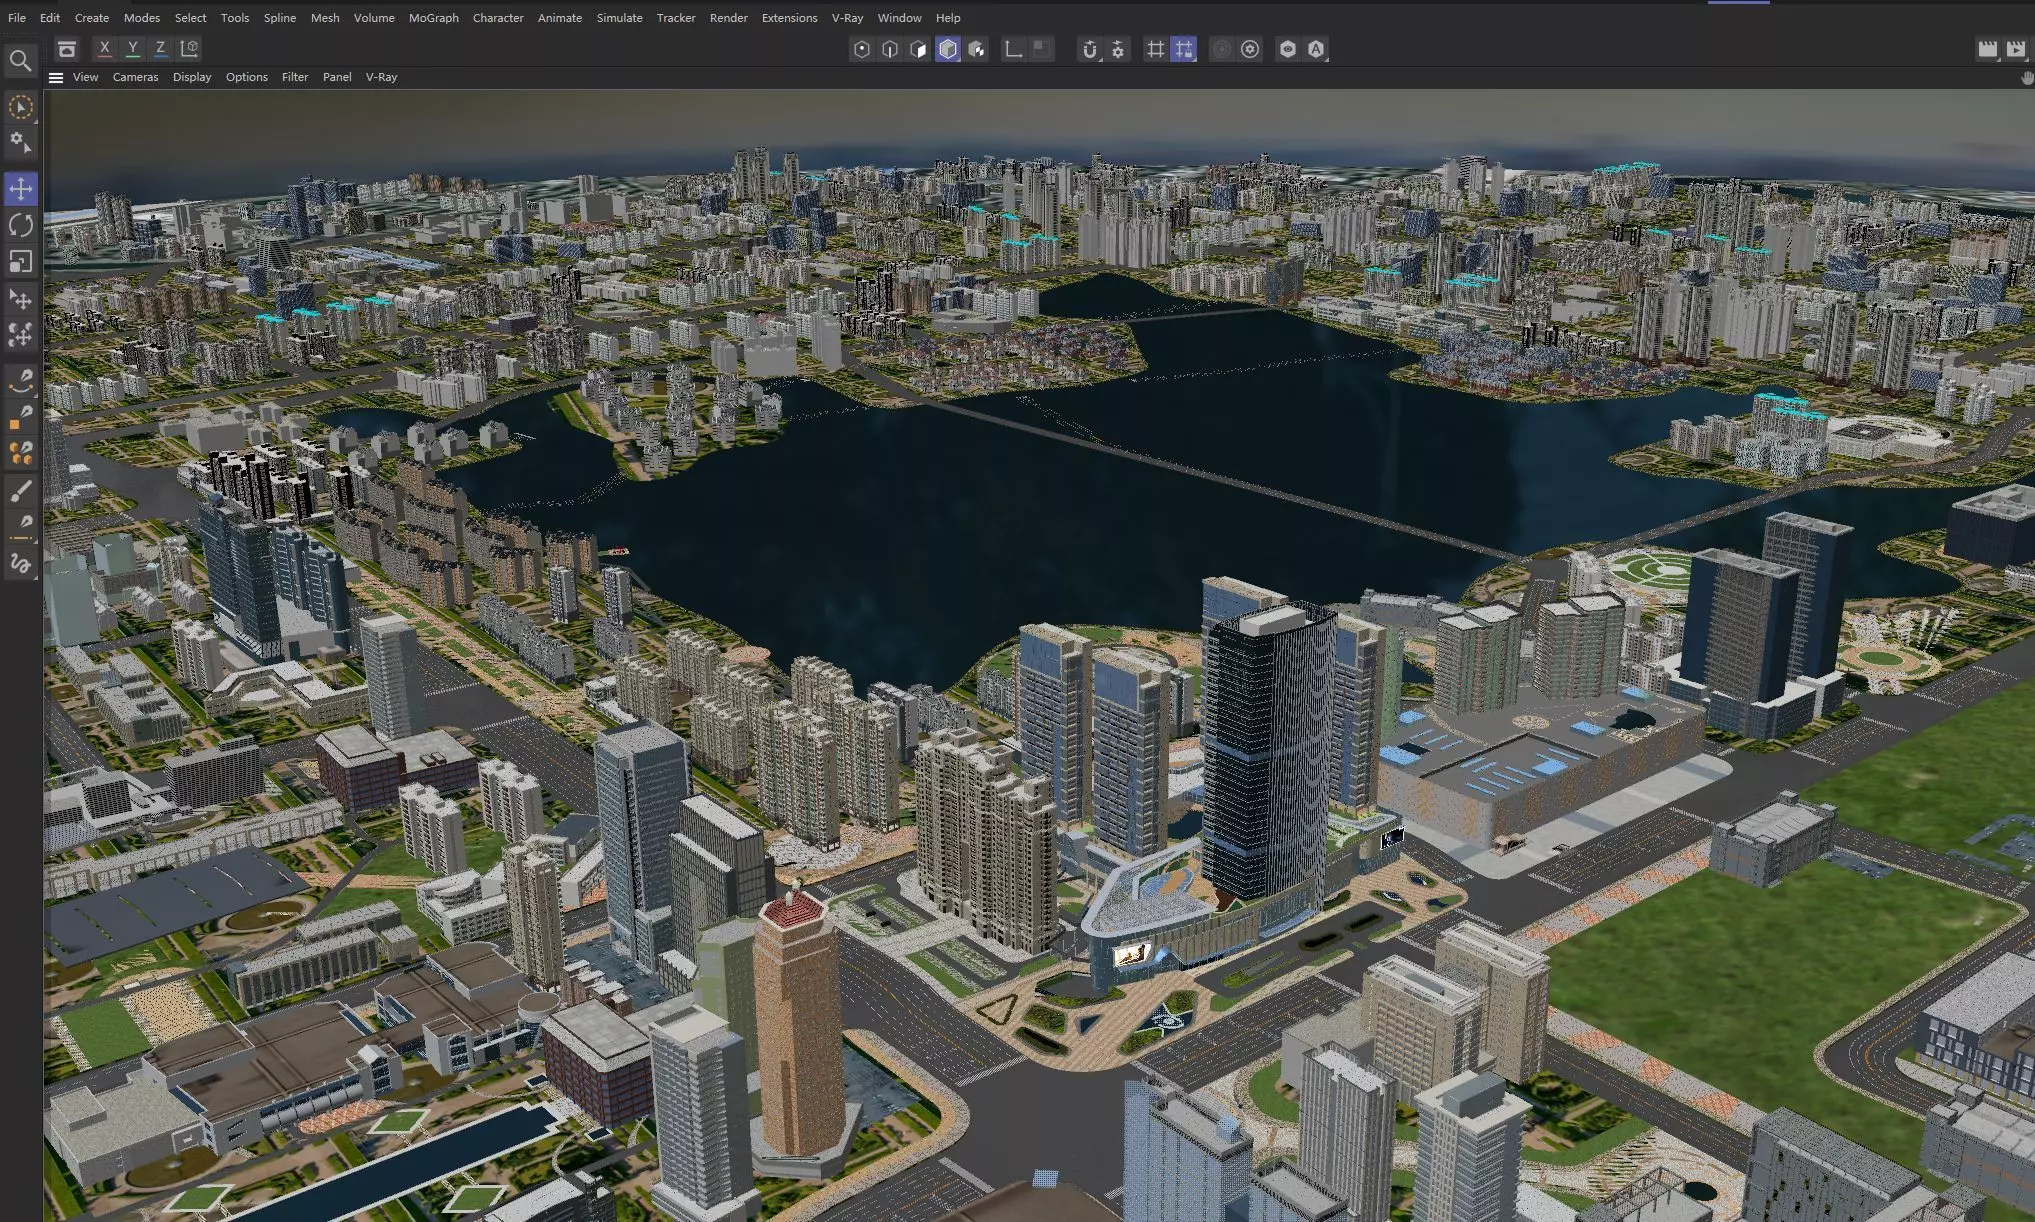The width and height of the screenshot is (2035, 1222).
Task: Toggle the highlighted locked workplane icon
Action: [x=1184, y=49]
